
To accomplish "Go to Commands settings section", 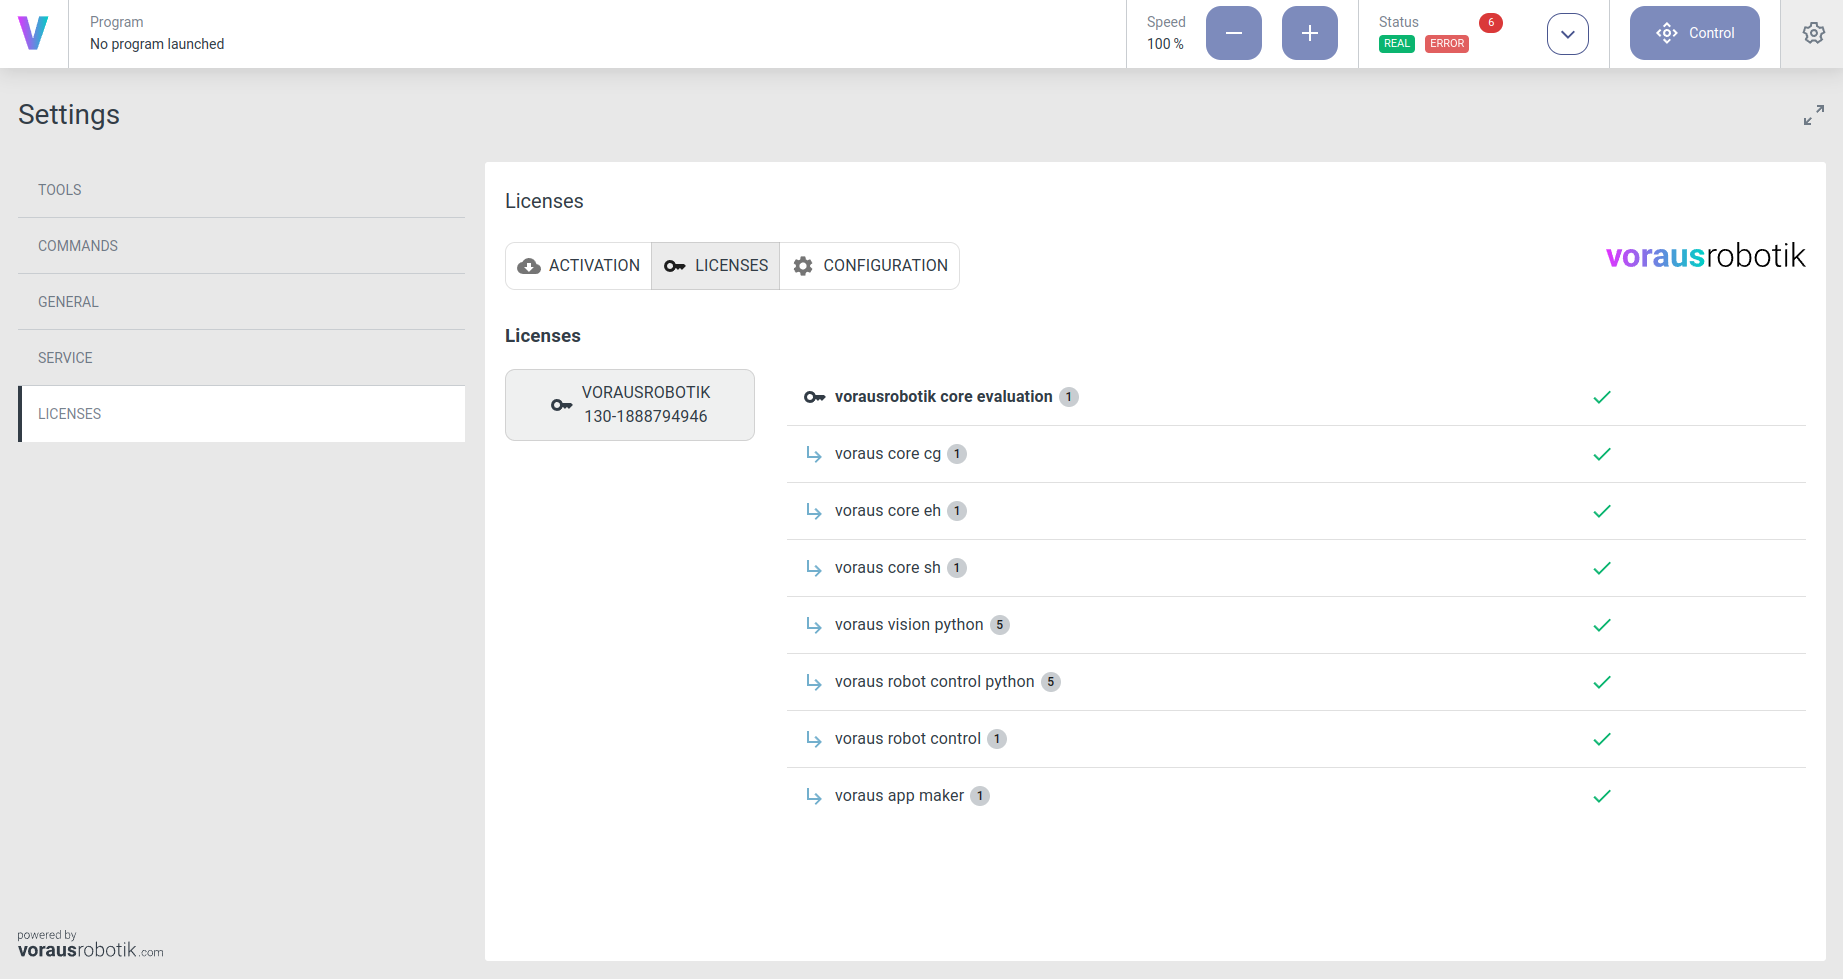I will pyautogui.click(x=78, y=246).
